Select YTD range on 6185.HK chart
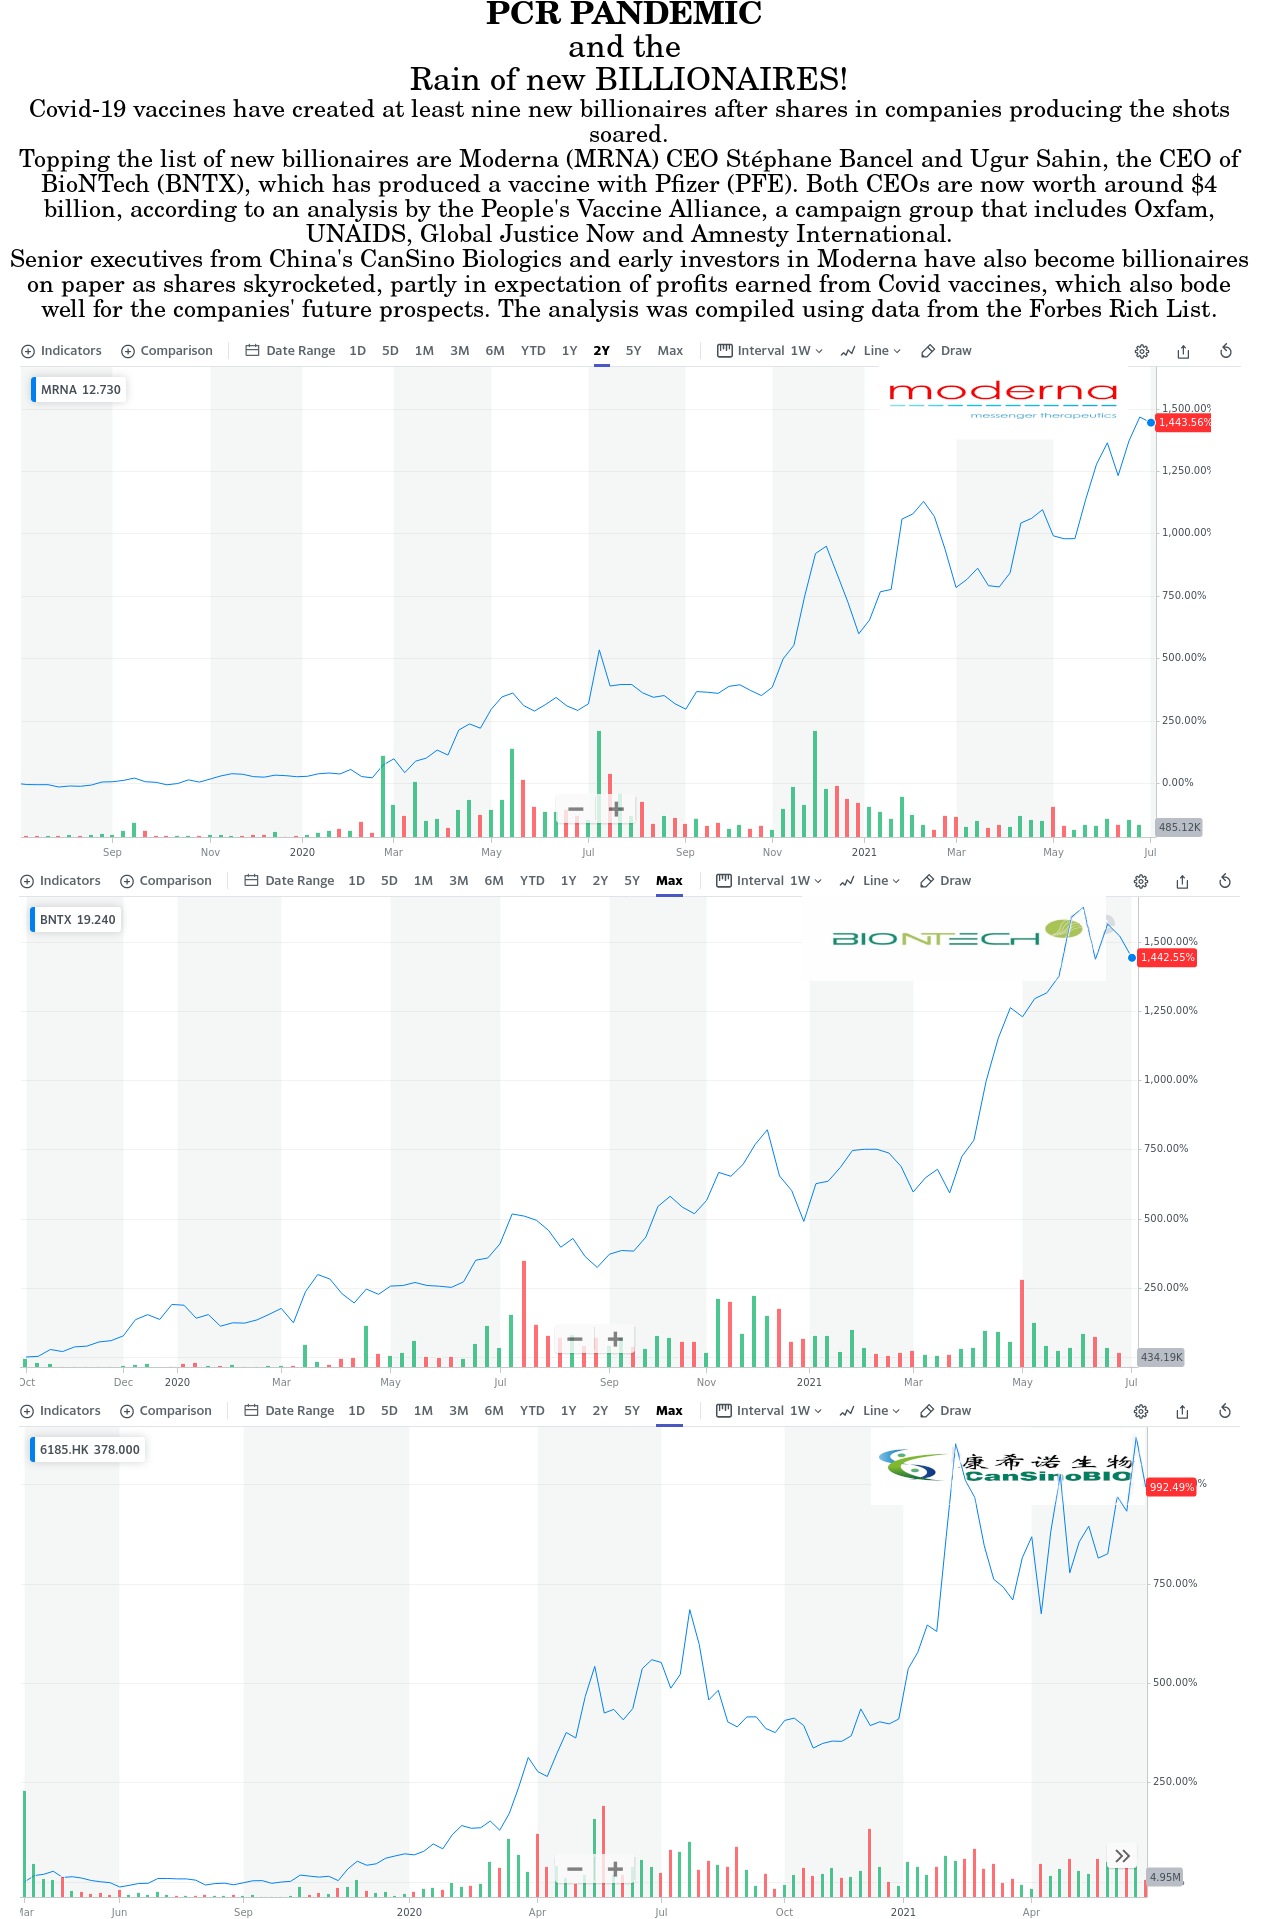Viewport: 1261px width, 1919px height. pos(532,1411)
